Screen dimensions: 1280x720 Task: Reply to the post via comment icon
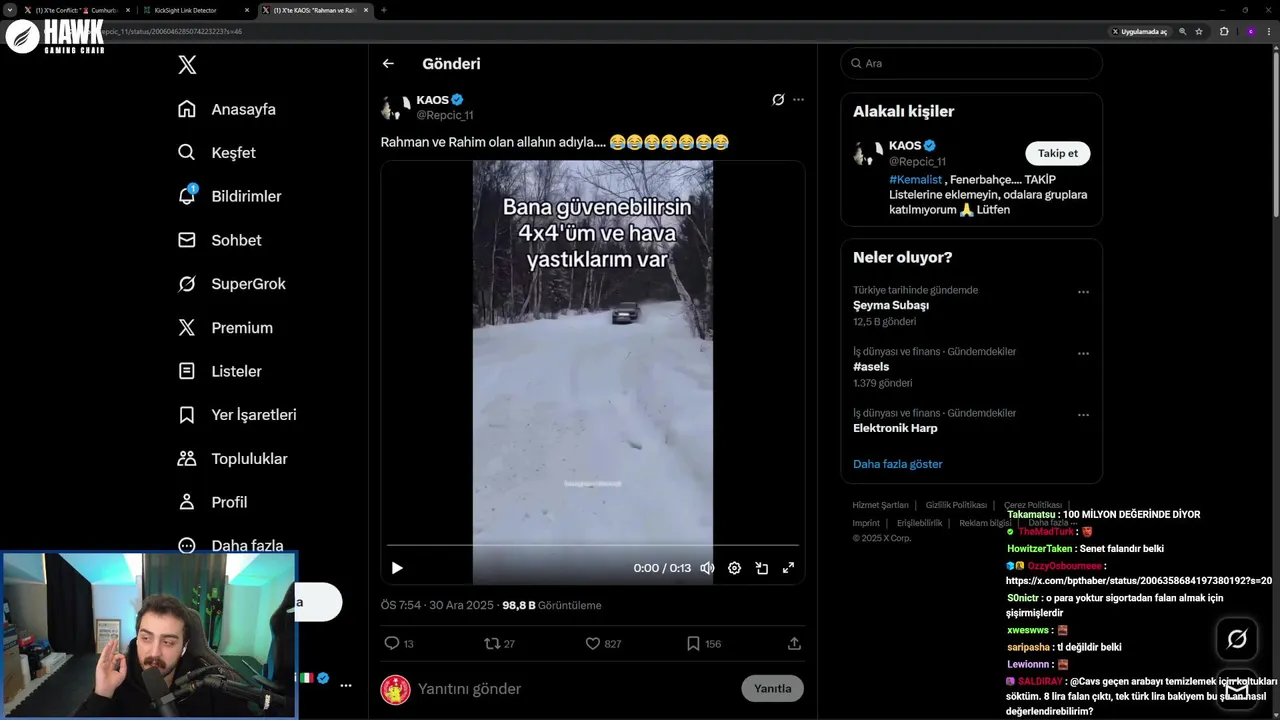pos(399,644)
